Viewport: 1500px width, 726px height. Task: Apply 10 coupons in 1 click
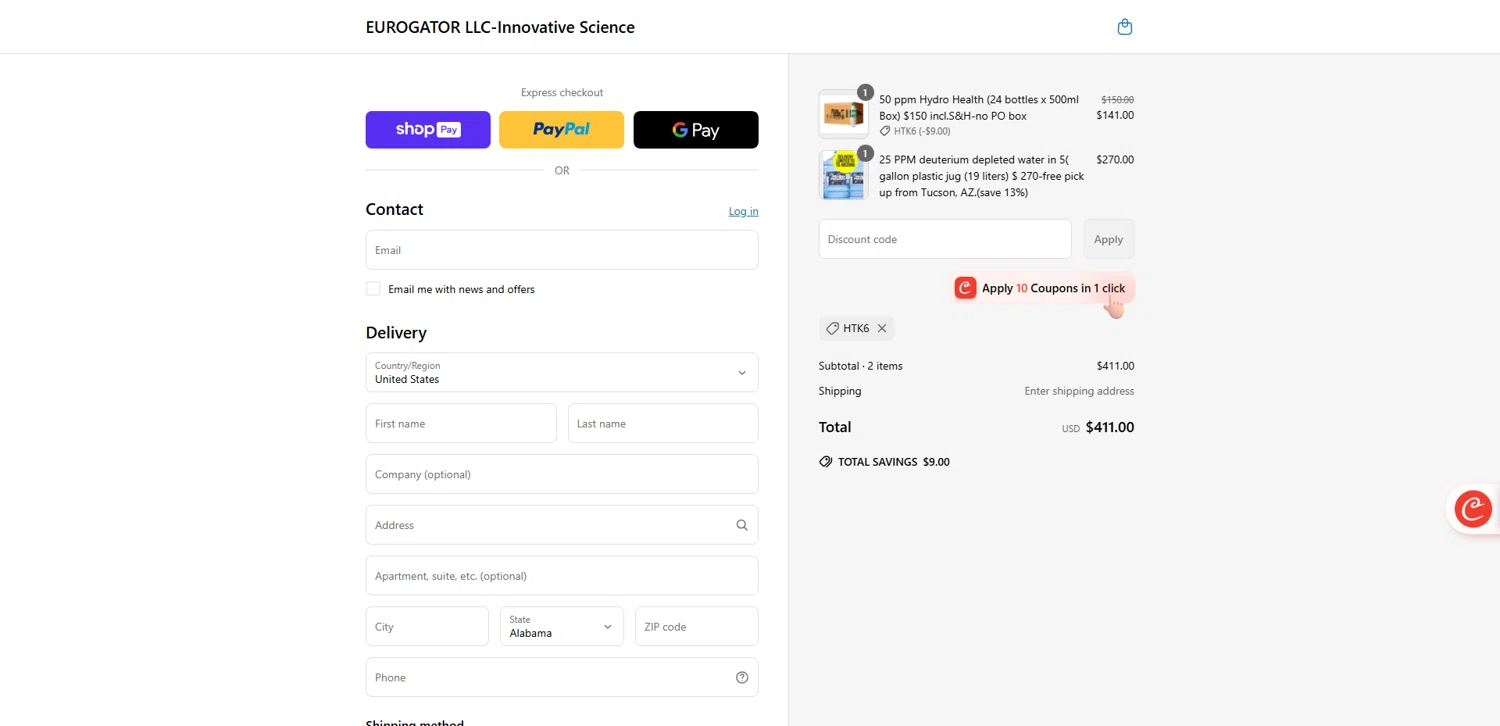1044,288
